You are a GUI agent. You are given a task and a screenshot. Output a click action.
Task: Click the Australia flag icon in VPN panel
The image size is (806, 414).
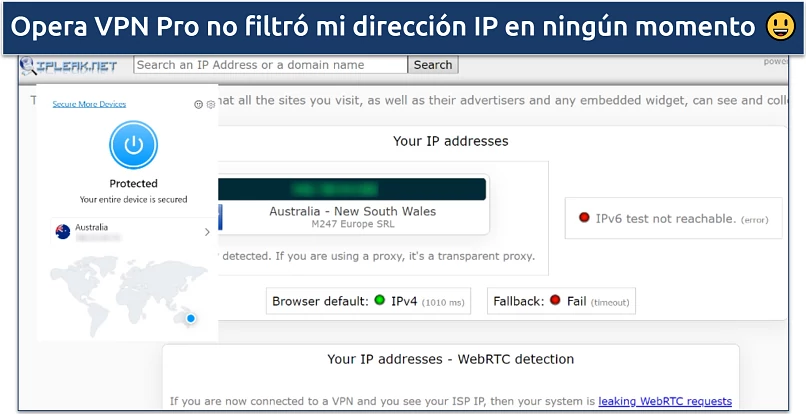point(63,232)
